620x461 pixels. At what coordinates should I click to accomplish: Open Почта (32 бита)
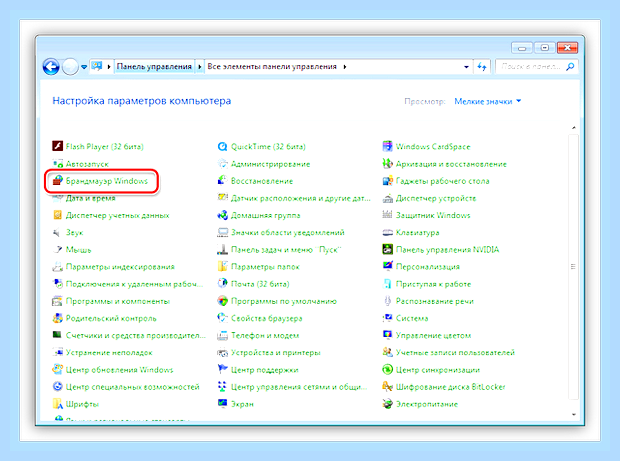click(260, 284)
